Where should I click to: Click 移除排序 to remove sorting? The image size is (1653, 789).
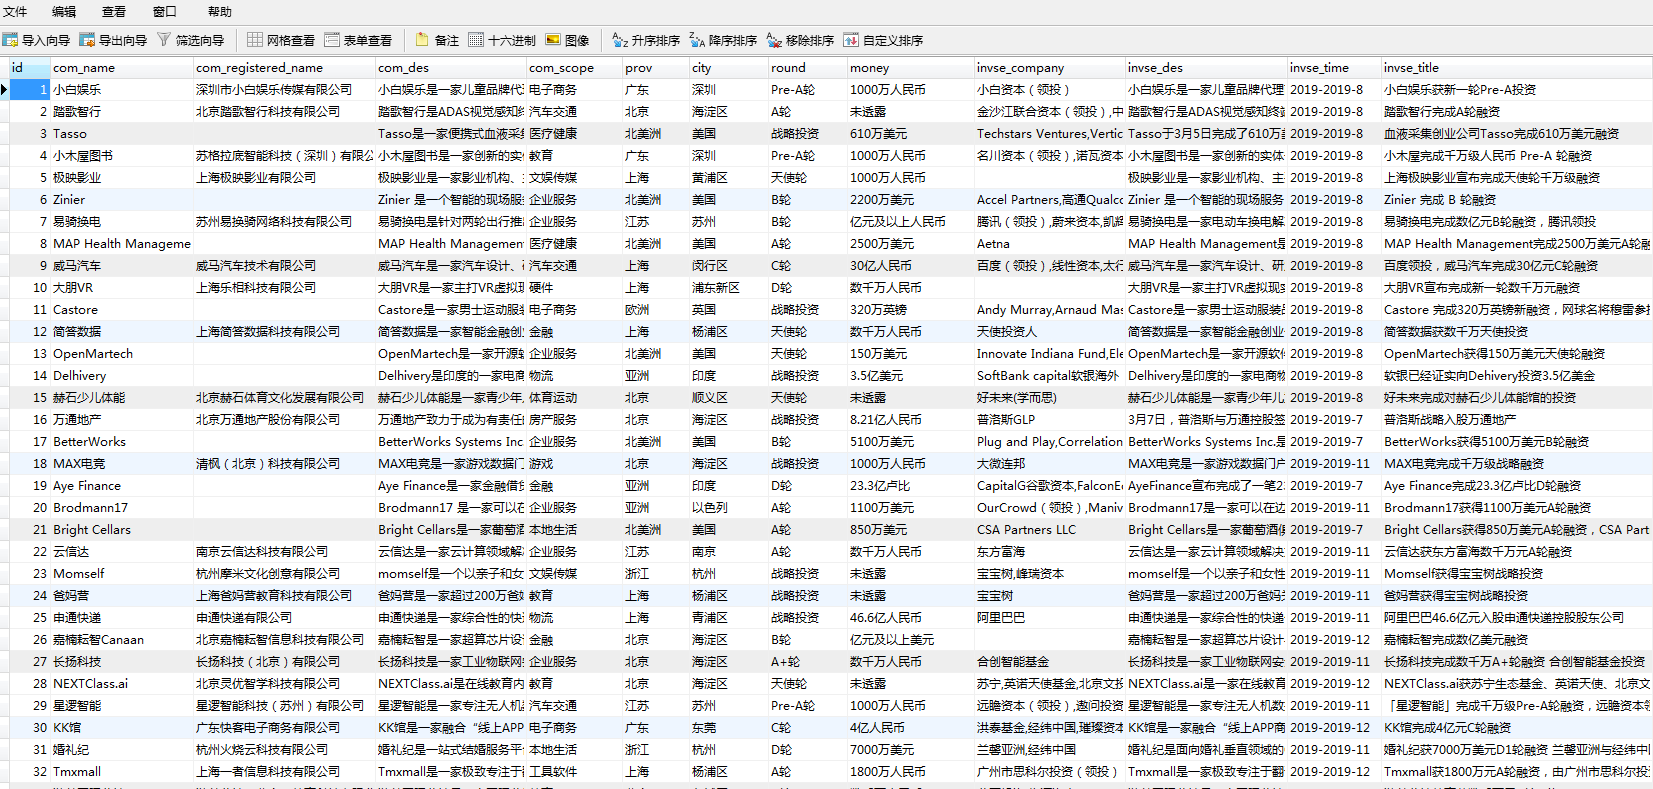pyautogui.click(x=800, y=40)
